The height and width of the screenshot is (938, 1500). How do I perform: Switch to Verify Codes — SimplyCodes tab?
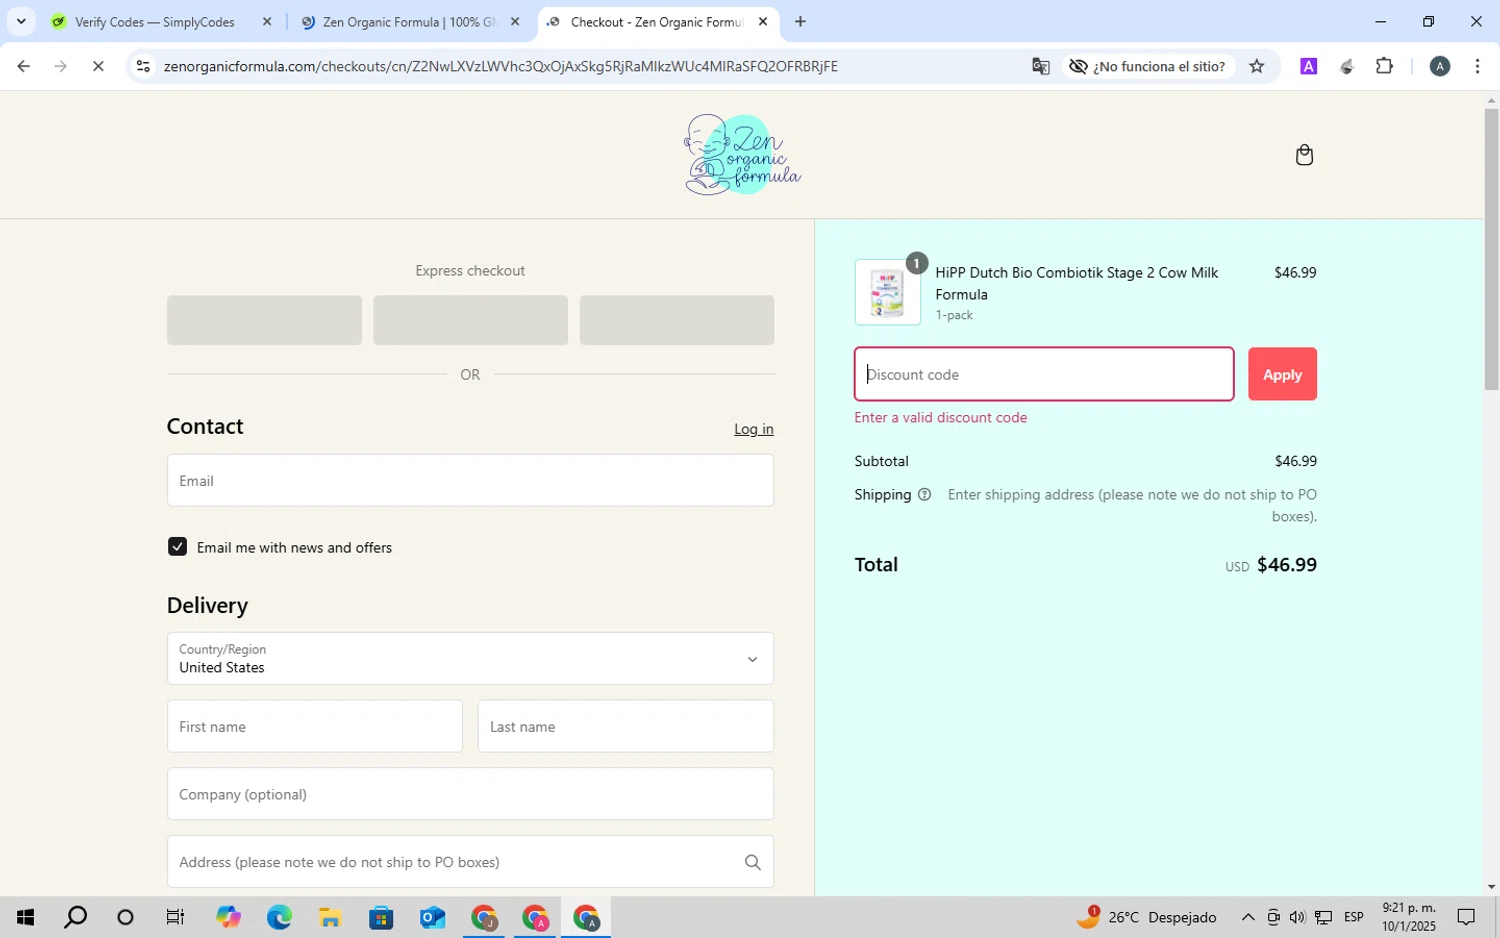[x=155, y=21]
